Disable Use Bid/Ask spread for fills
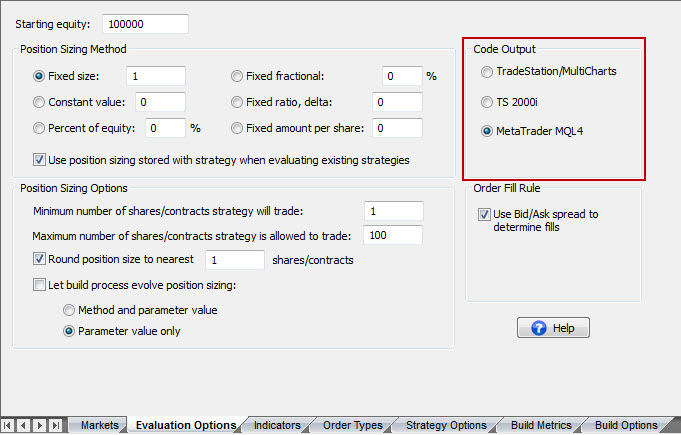 pos(485,214)
